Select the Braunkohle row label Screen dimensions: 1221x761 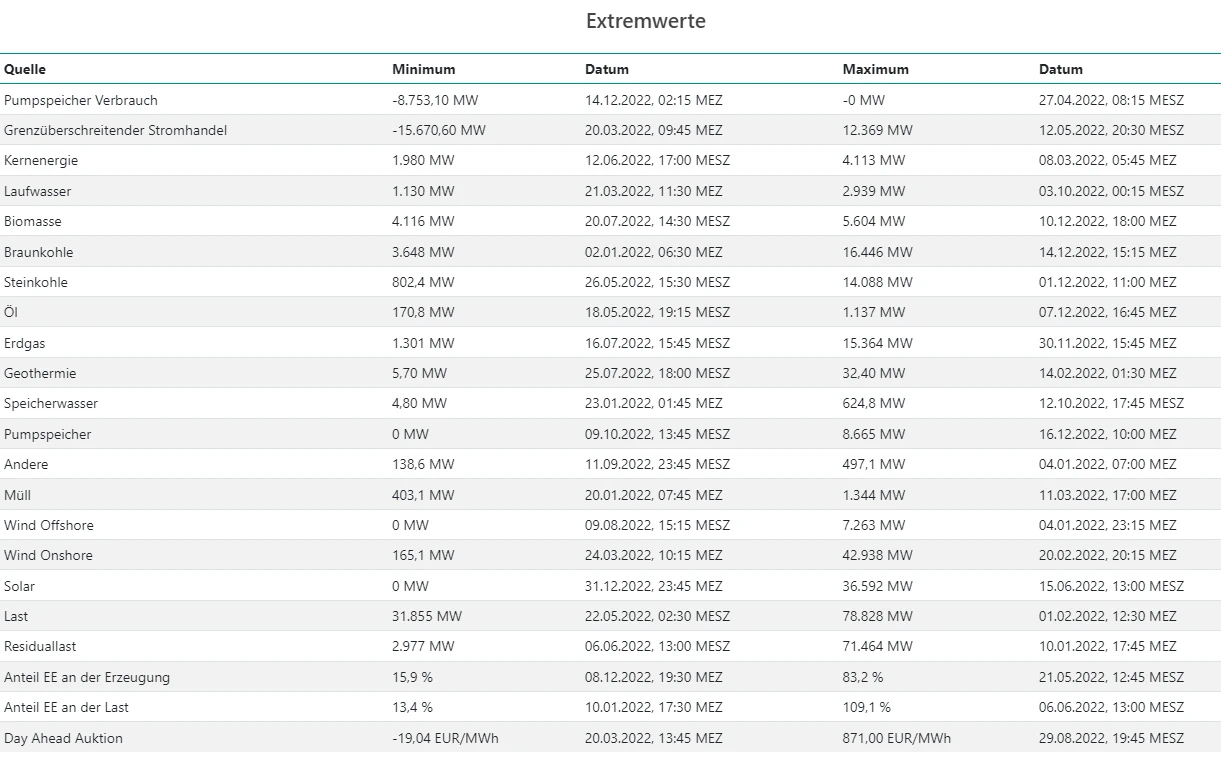point(39,252)
